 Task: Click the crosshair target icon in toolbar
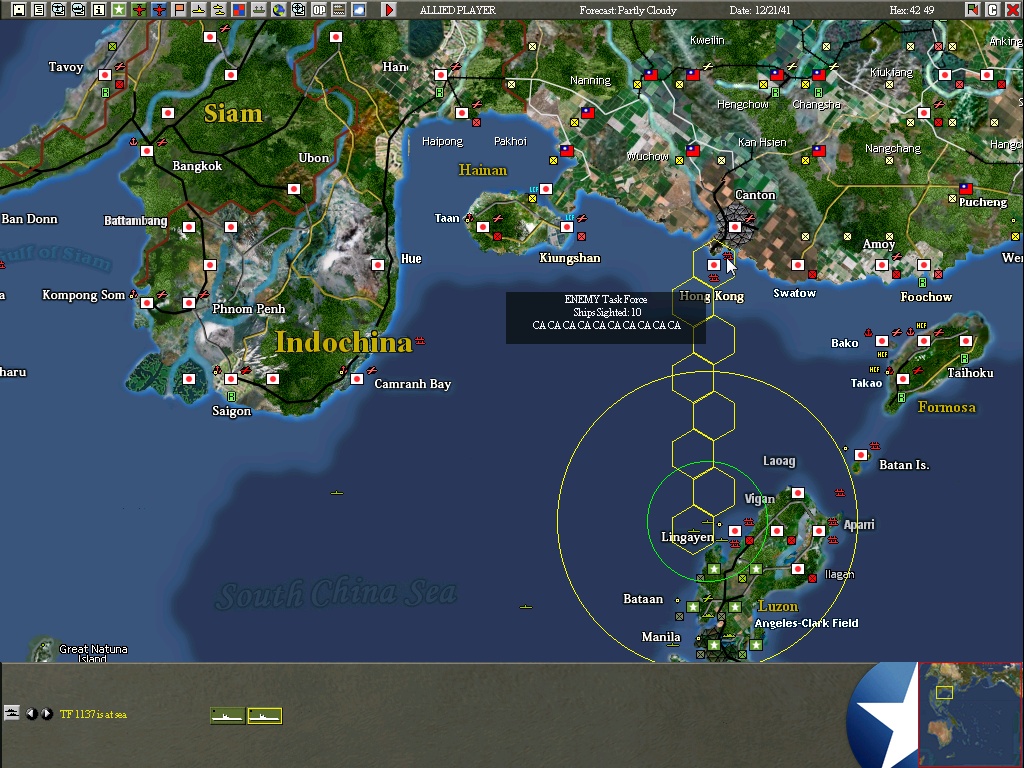click(x=298, y=10)
